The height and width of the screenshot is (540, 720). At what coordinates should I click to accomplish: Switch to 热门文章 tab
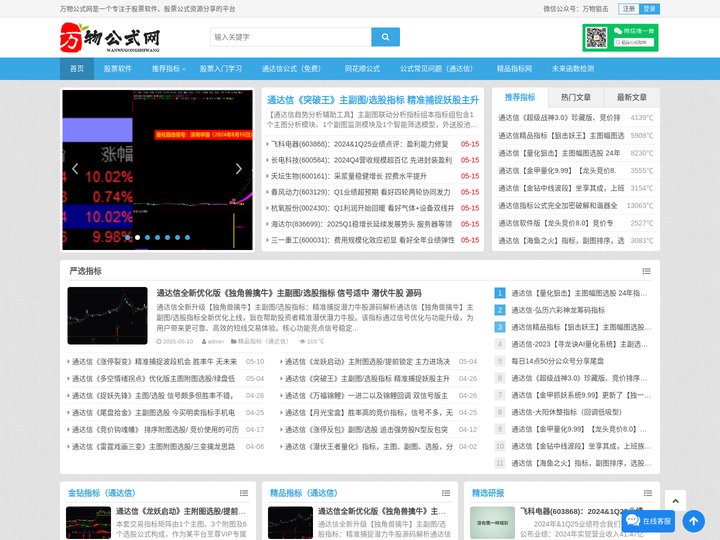[x=576, y=97]
